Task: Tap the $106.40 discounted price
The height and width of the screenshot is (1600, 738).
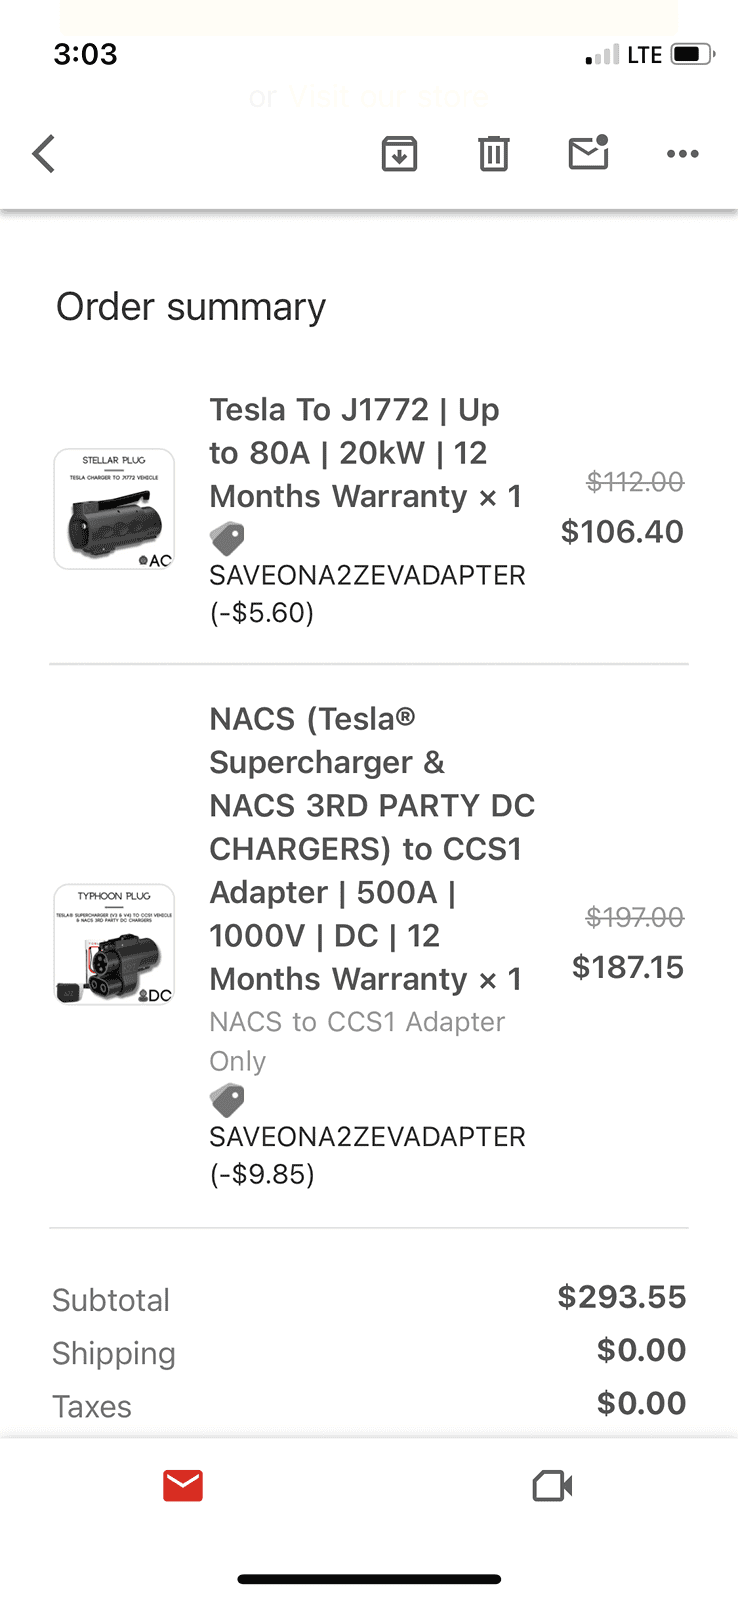Action: click(622, 532)
